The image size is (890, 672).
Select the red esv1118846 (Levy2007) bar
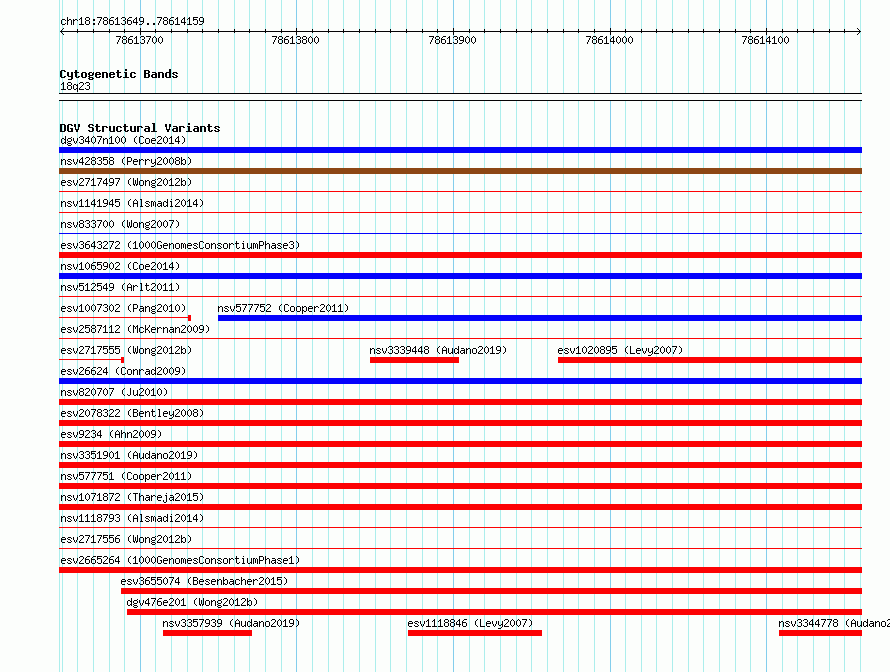(475, 633)
